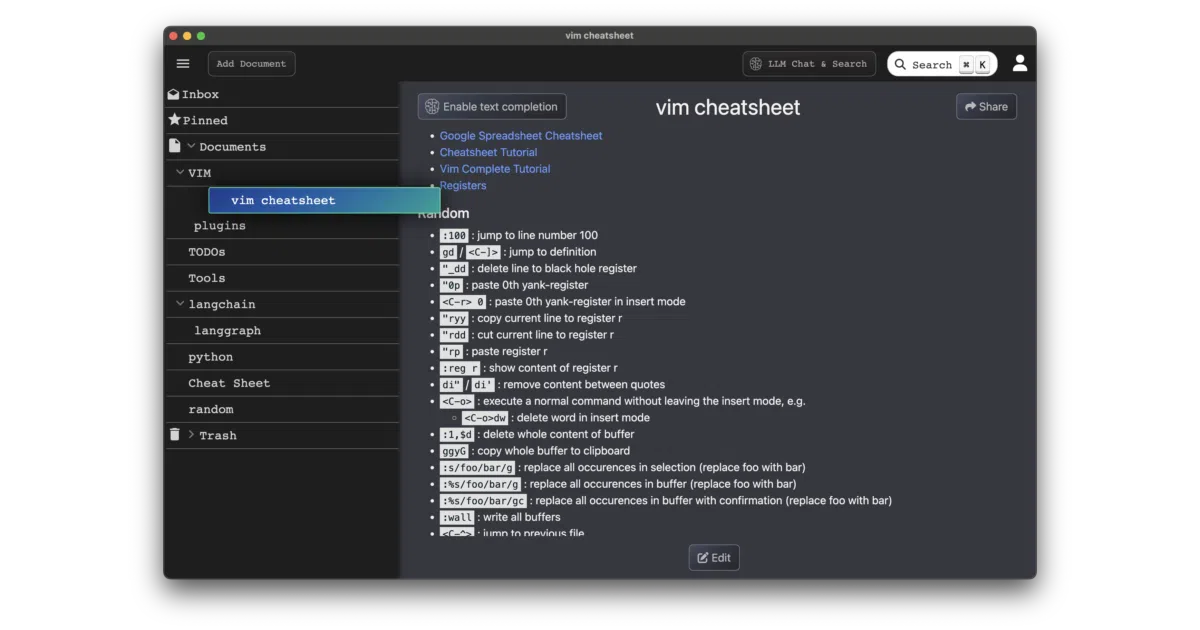Click the Search box
1200x630 pixels.
(942, 64)
